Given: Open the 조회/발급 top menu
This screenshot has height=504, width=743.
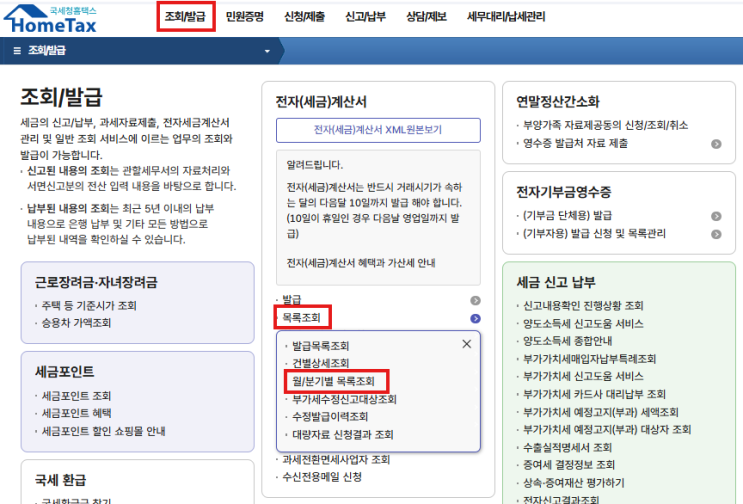Looking at the screenshot, I should coord(185,17).
